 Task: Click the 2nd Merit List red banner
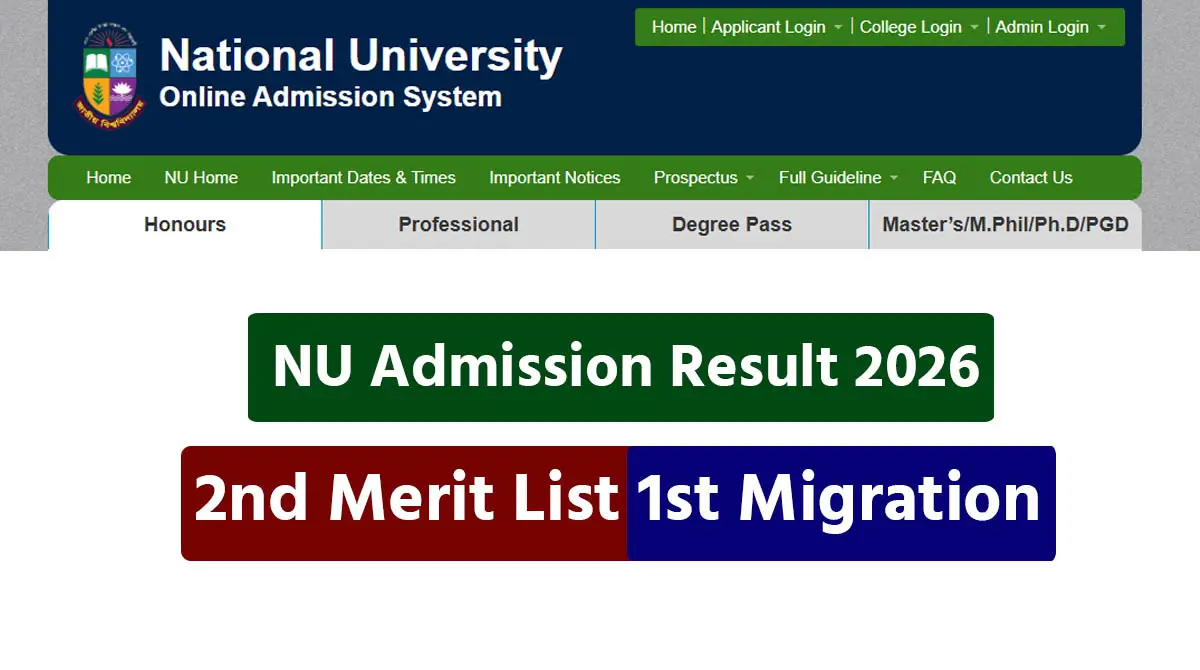pos(404,503)
